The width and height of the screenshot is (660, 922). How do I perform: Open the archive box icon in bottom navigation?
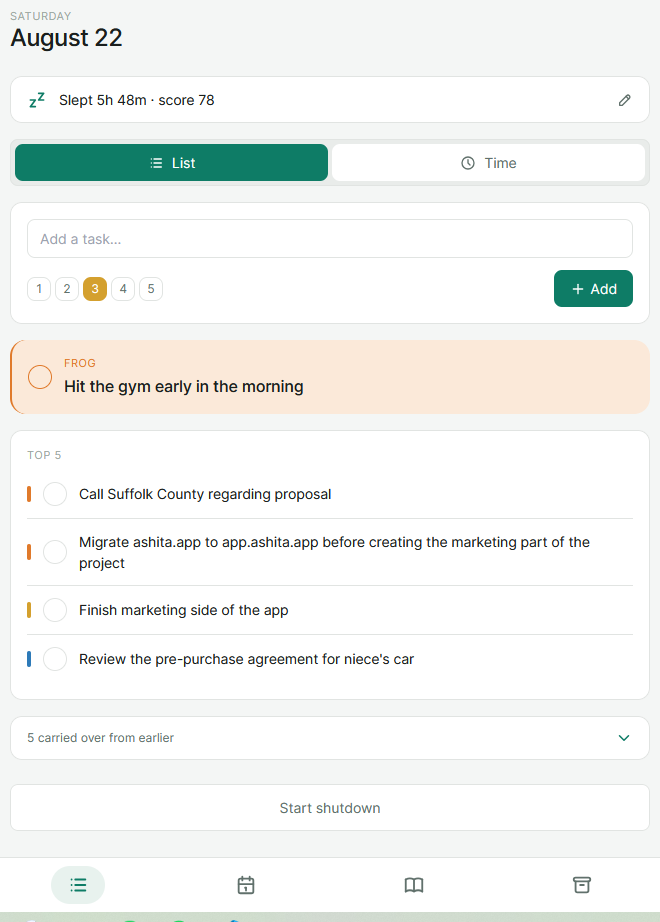click(581, 885)
